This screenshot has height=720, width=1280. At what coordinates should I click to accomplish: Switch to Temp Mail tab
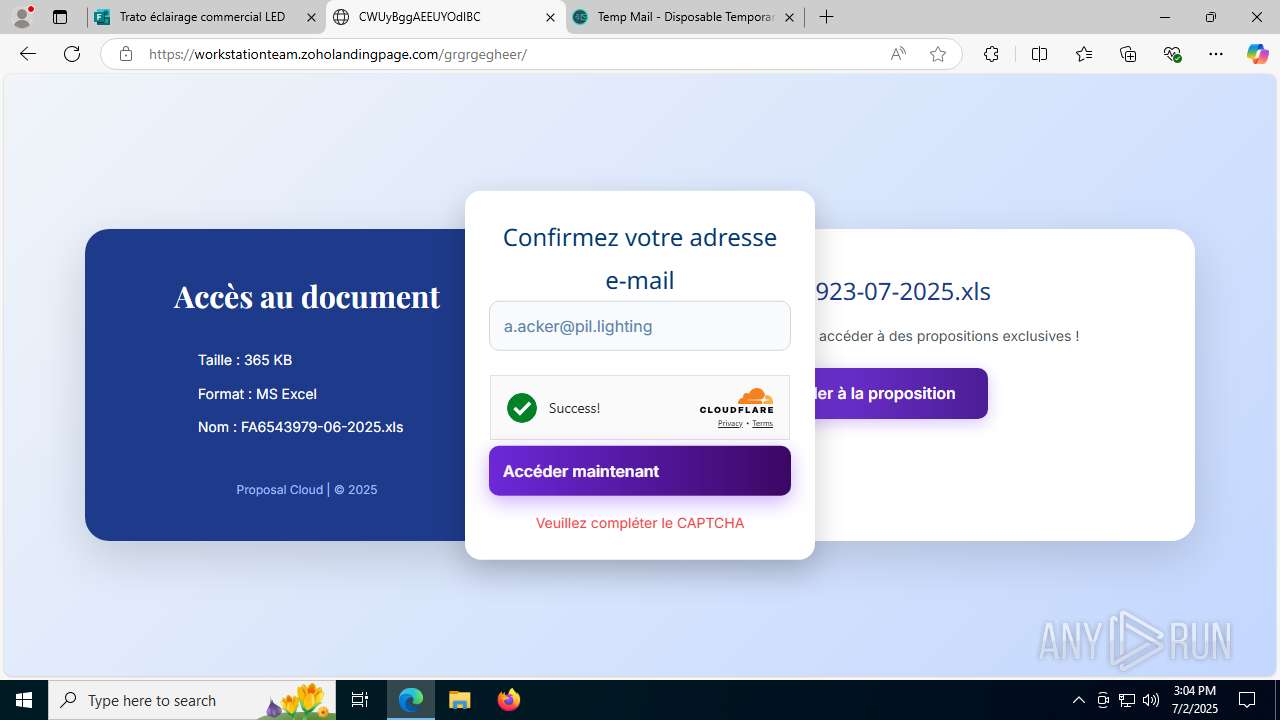click(x=686, y=17)
